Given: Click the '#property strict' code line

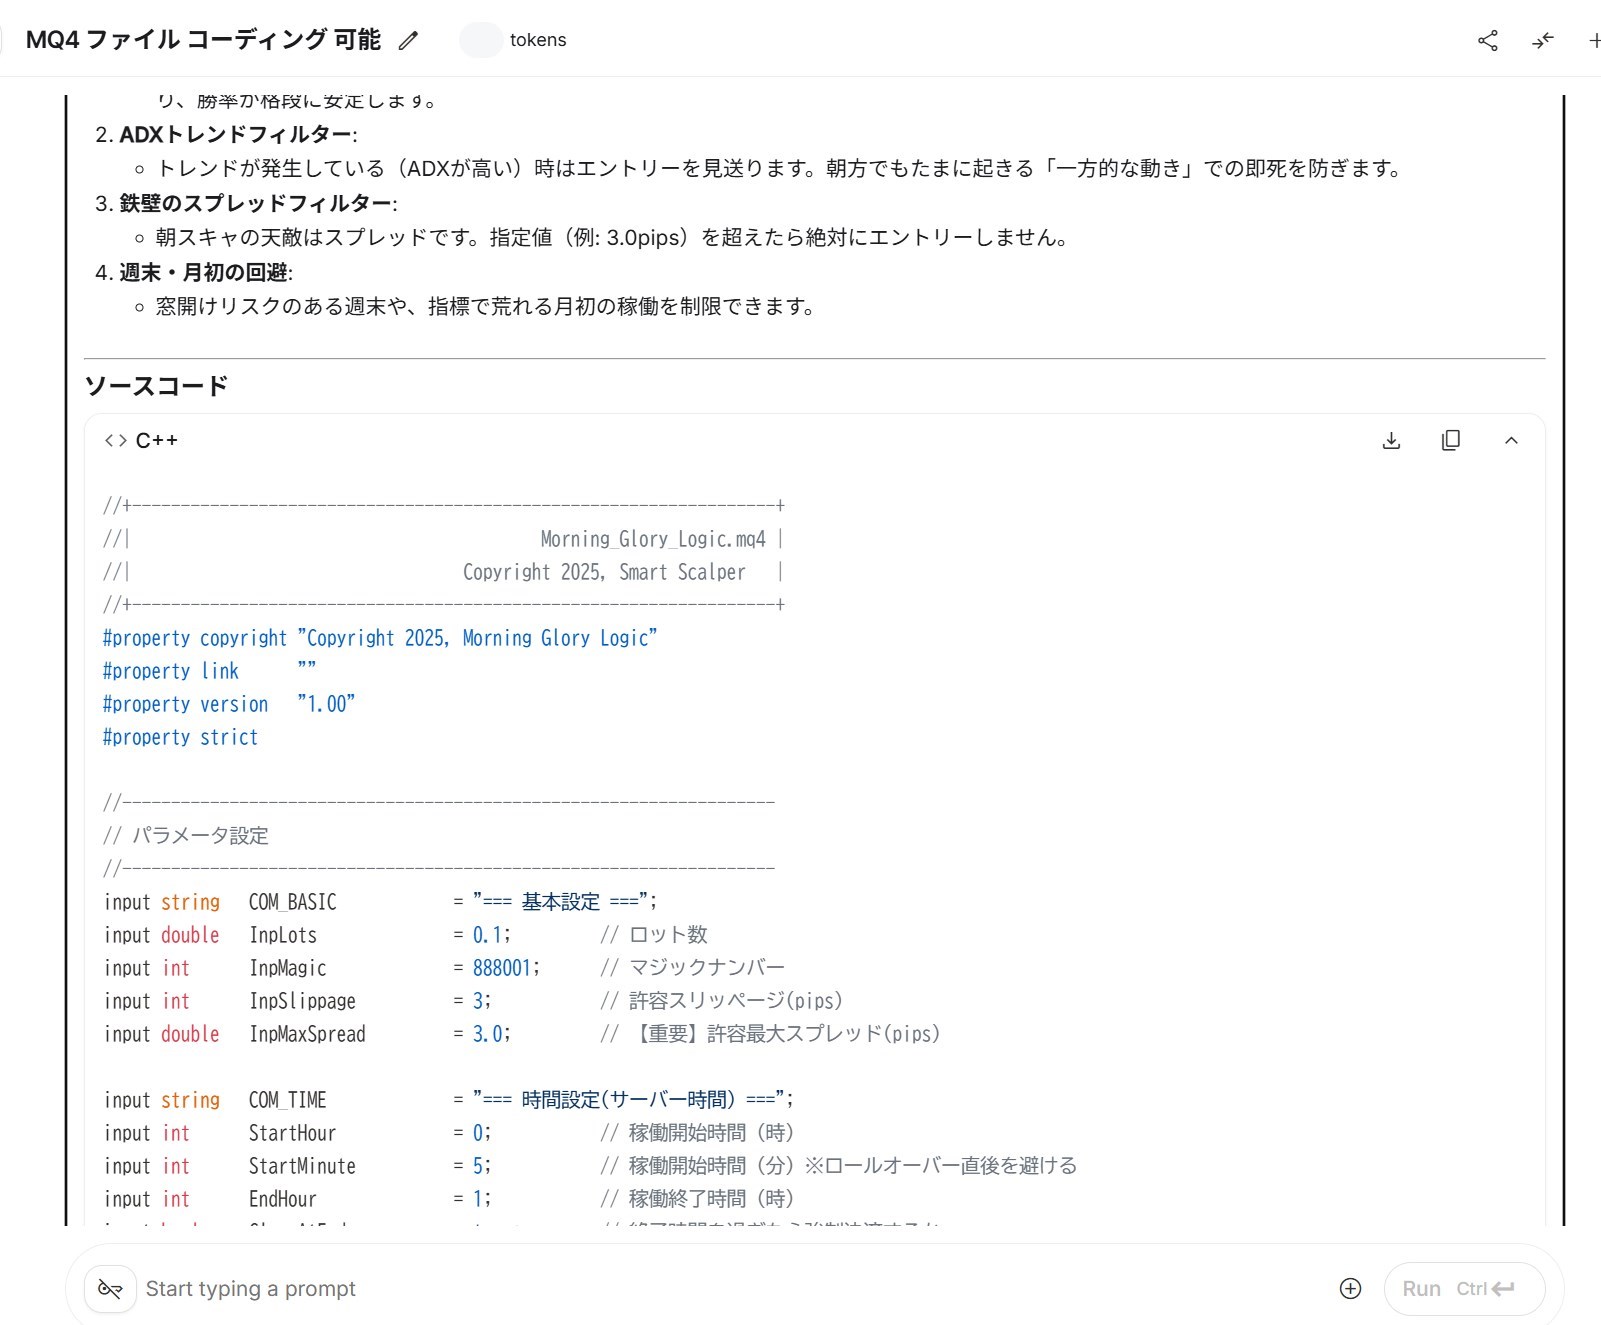Looking at the screenshot, I should tap(180, 738).
